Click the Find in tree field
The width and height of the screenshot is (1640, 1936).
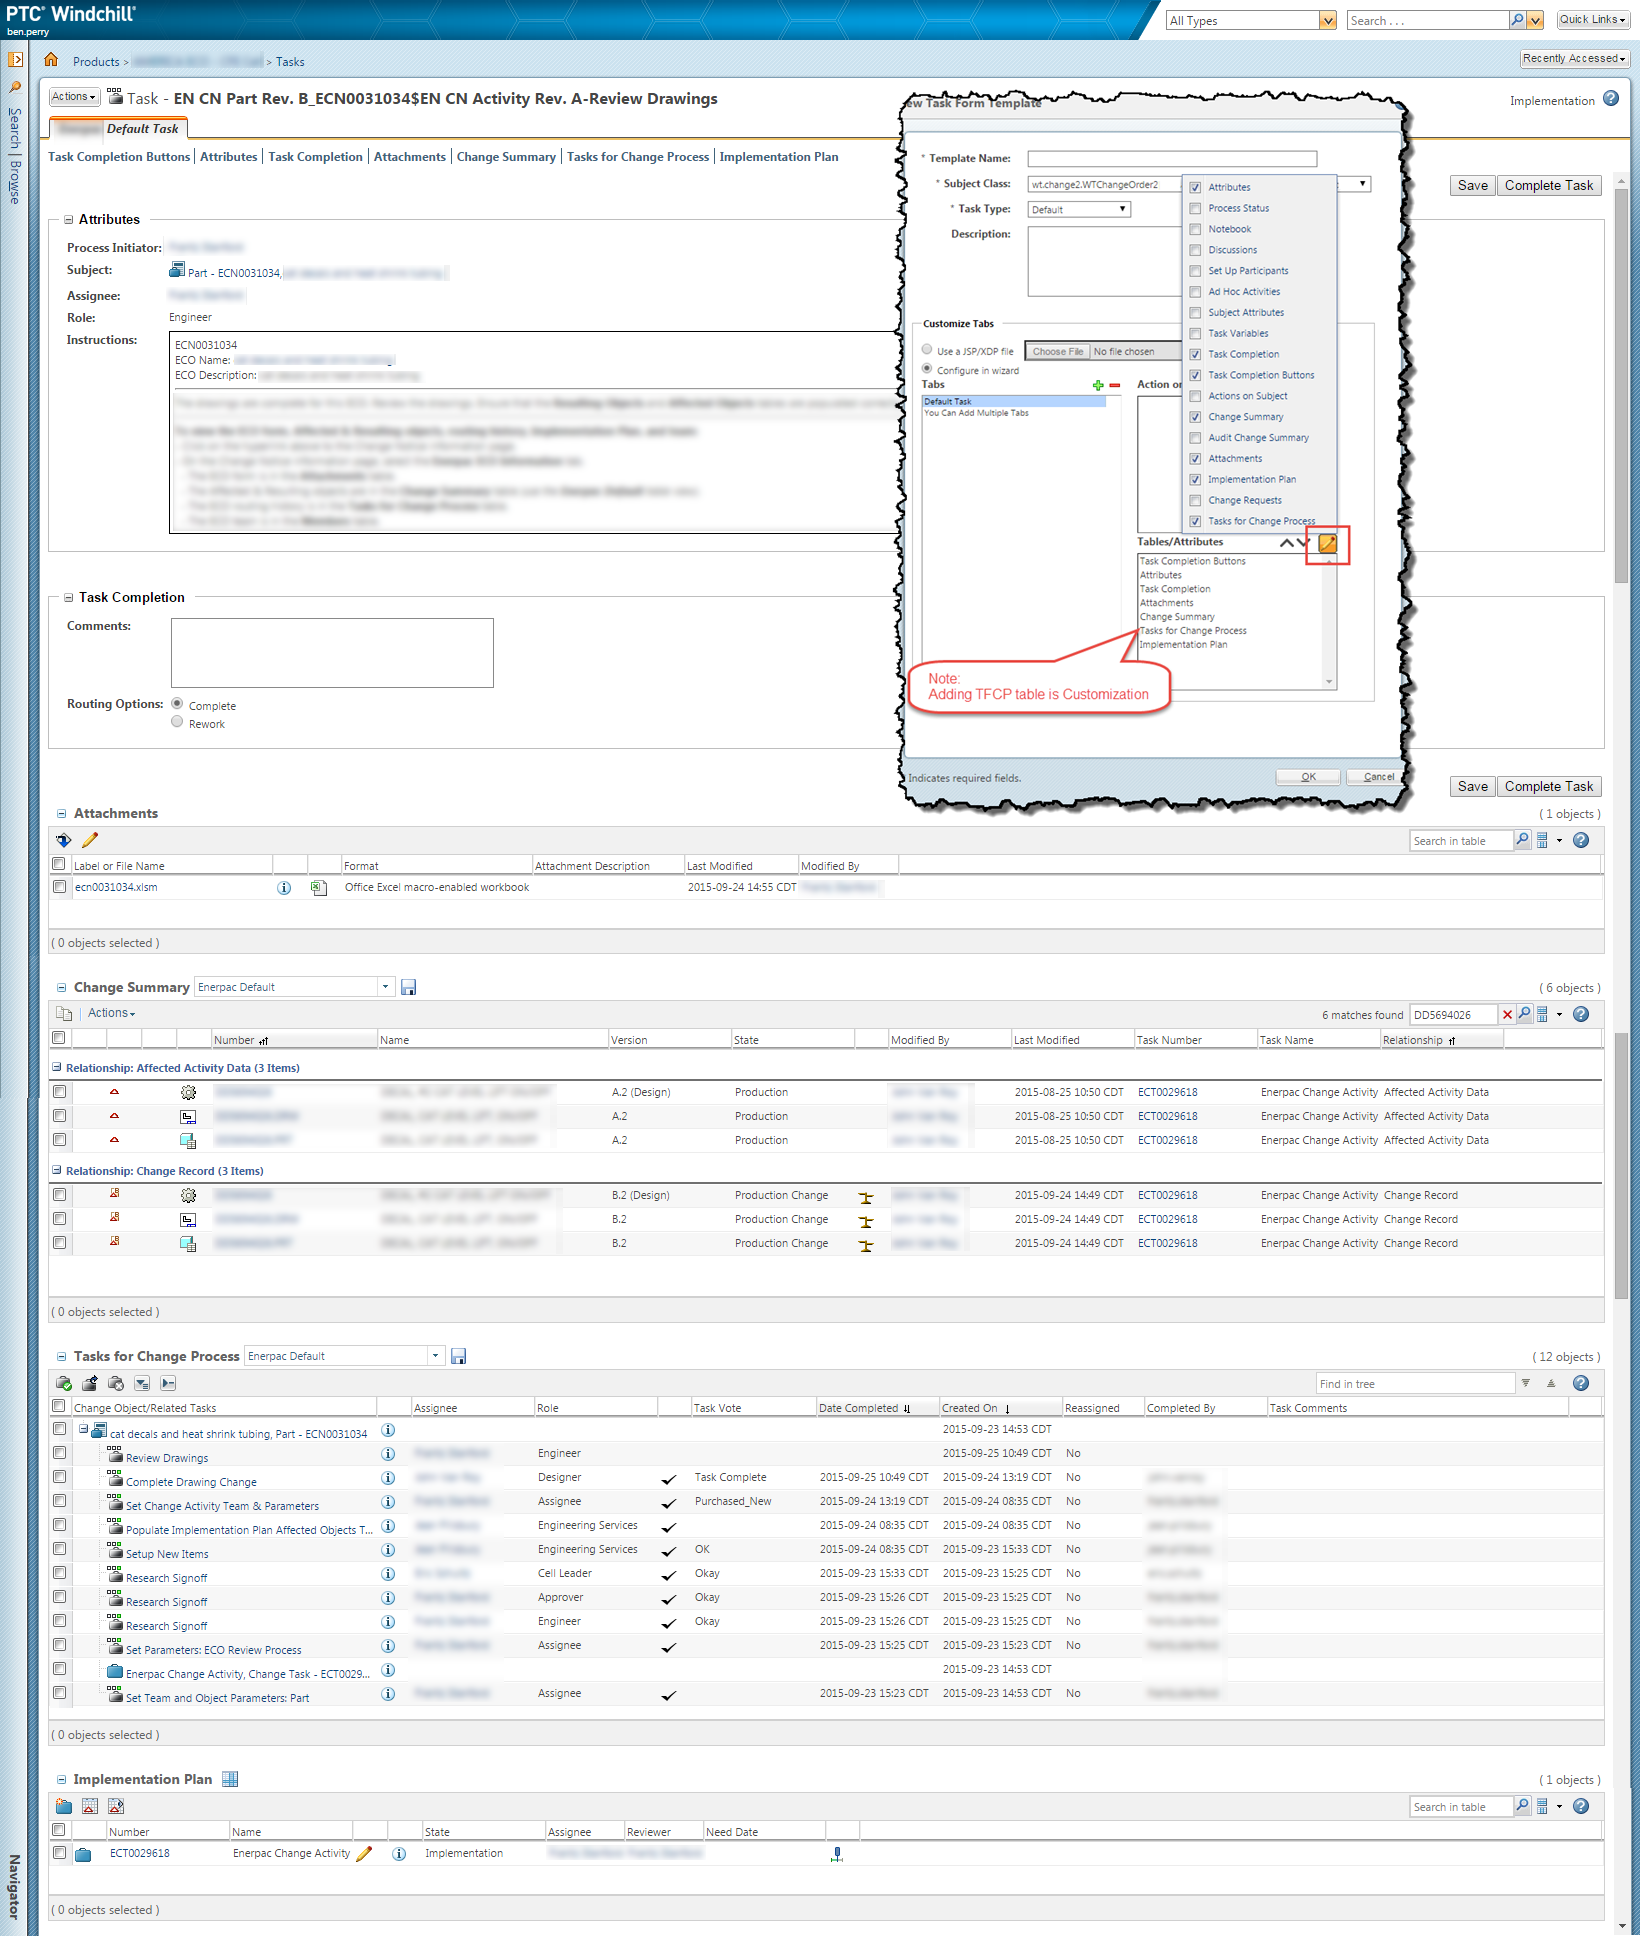coord(1415,1384)
